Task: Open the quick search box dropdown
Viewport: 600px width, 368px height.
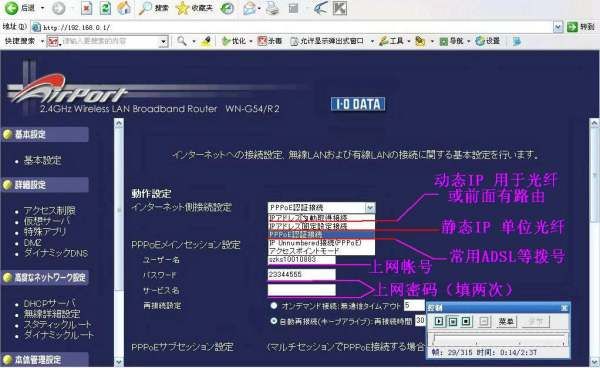Action: pyautogui.click(x=164, y=41)
